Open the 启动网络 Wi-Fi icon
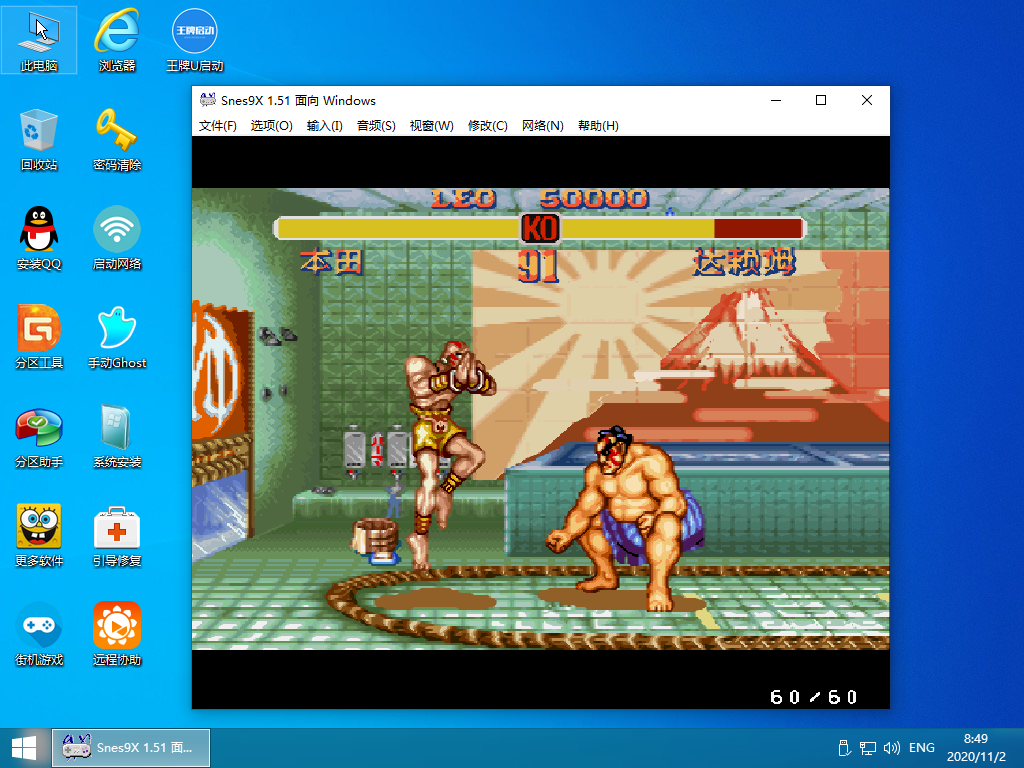This screenshot has height=768, width=1024. click(x=117, y=238)
